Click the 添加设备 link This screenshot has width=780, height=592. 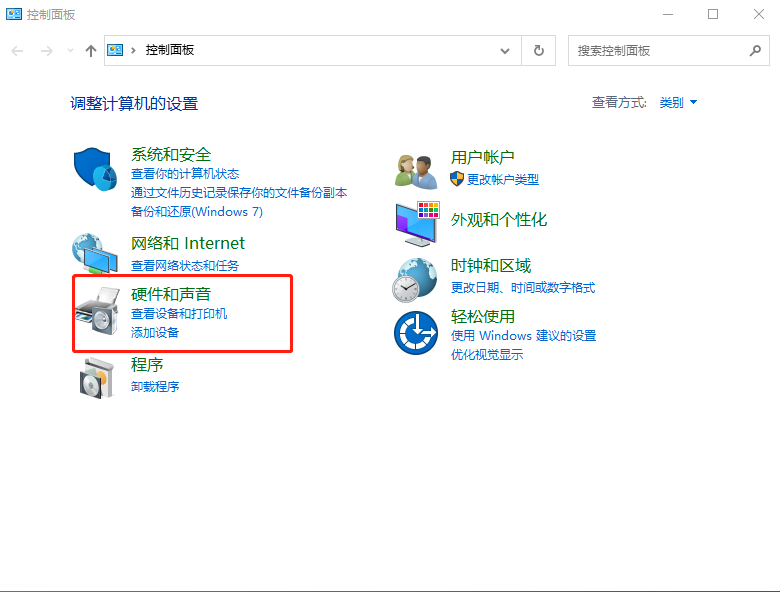[x=155, y=333]
